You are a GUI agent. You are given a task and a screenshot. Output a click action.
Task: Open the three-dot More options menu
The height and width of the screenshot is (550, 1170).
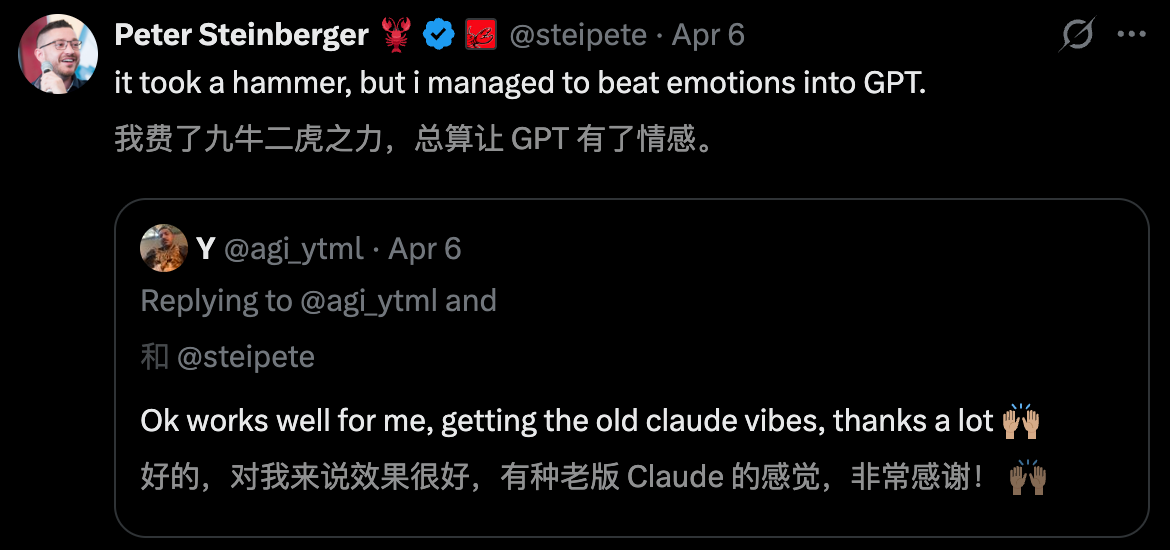coord(1131,36)
